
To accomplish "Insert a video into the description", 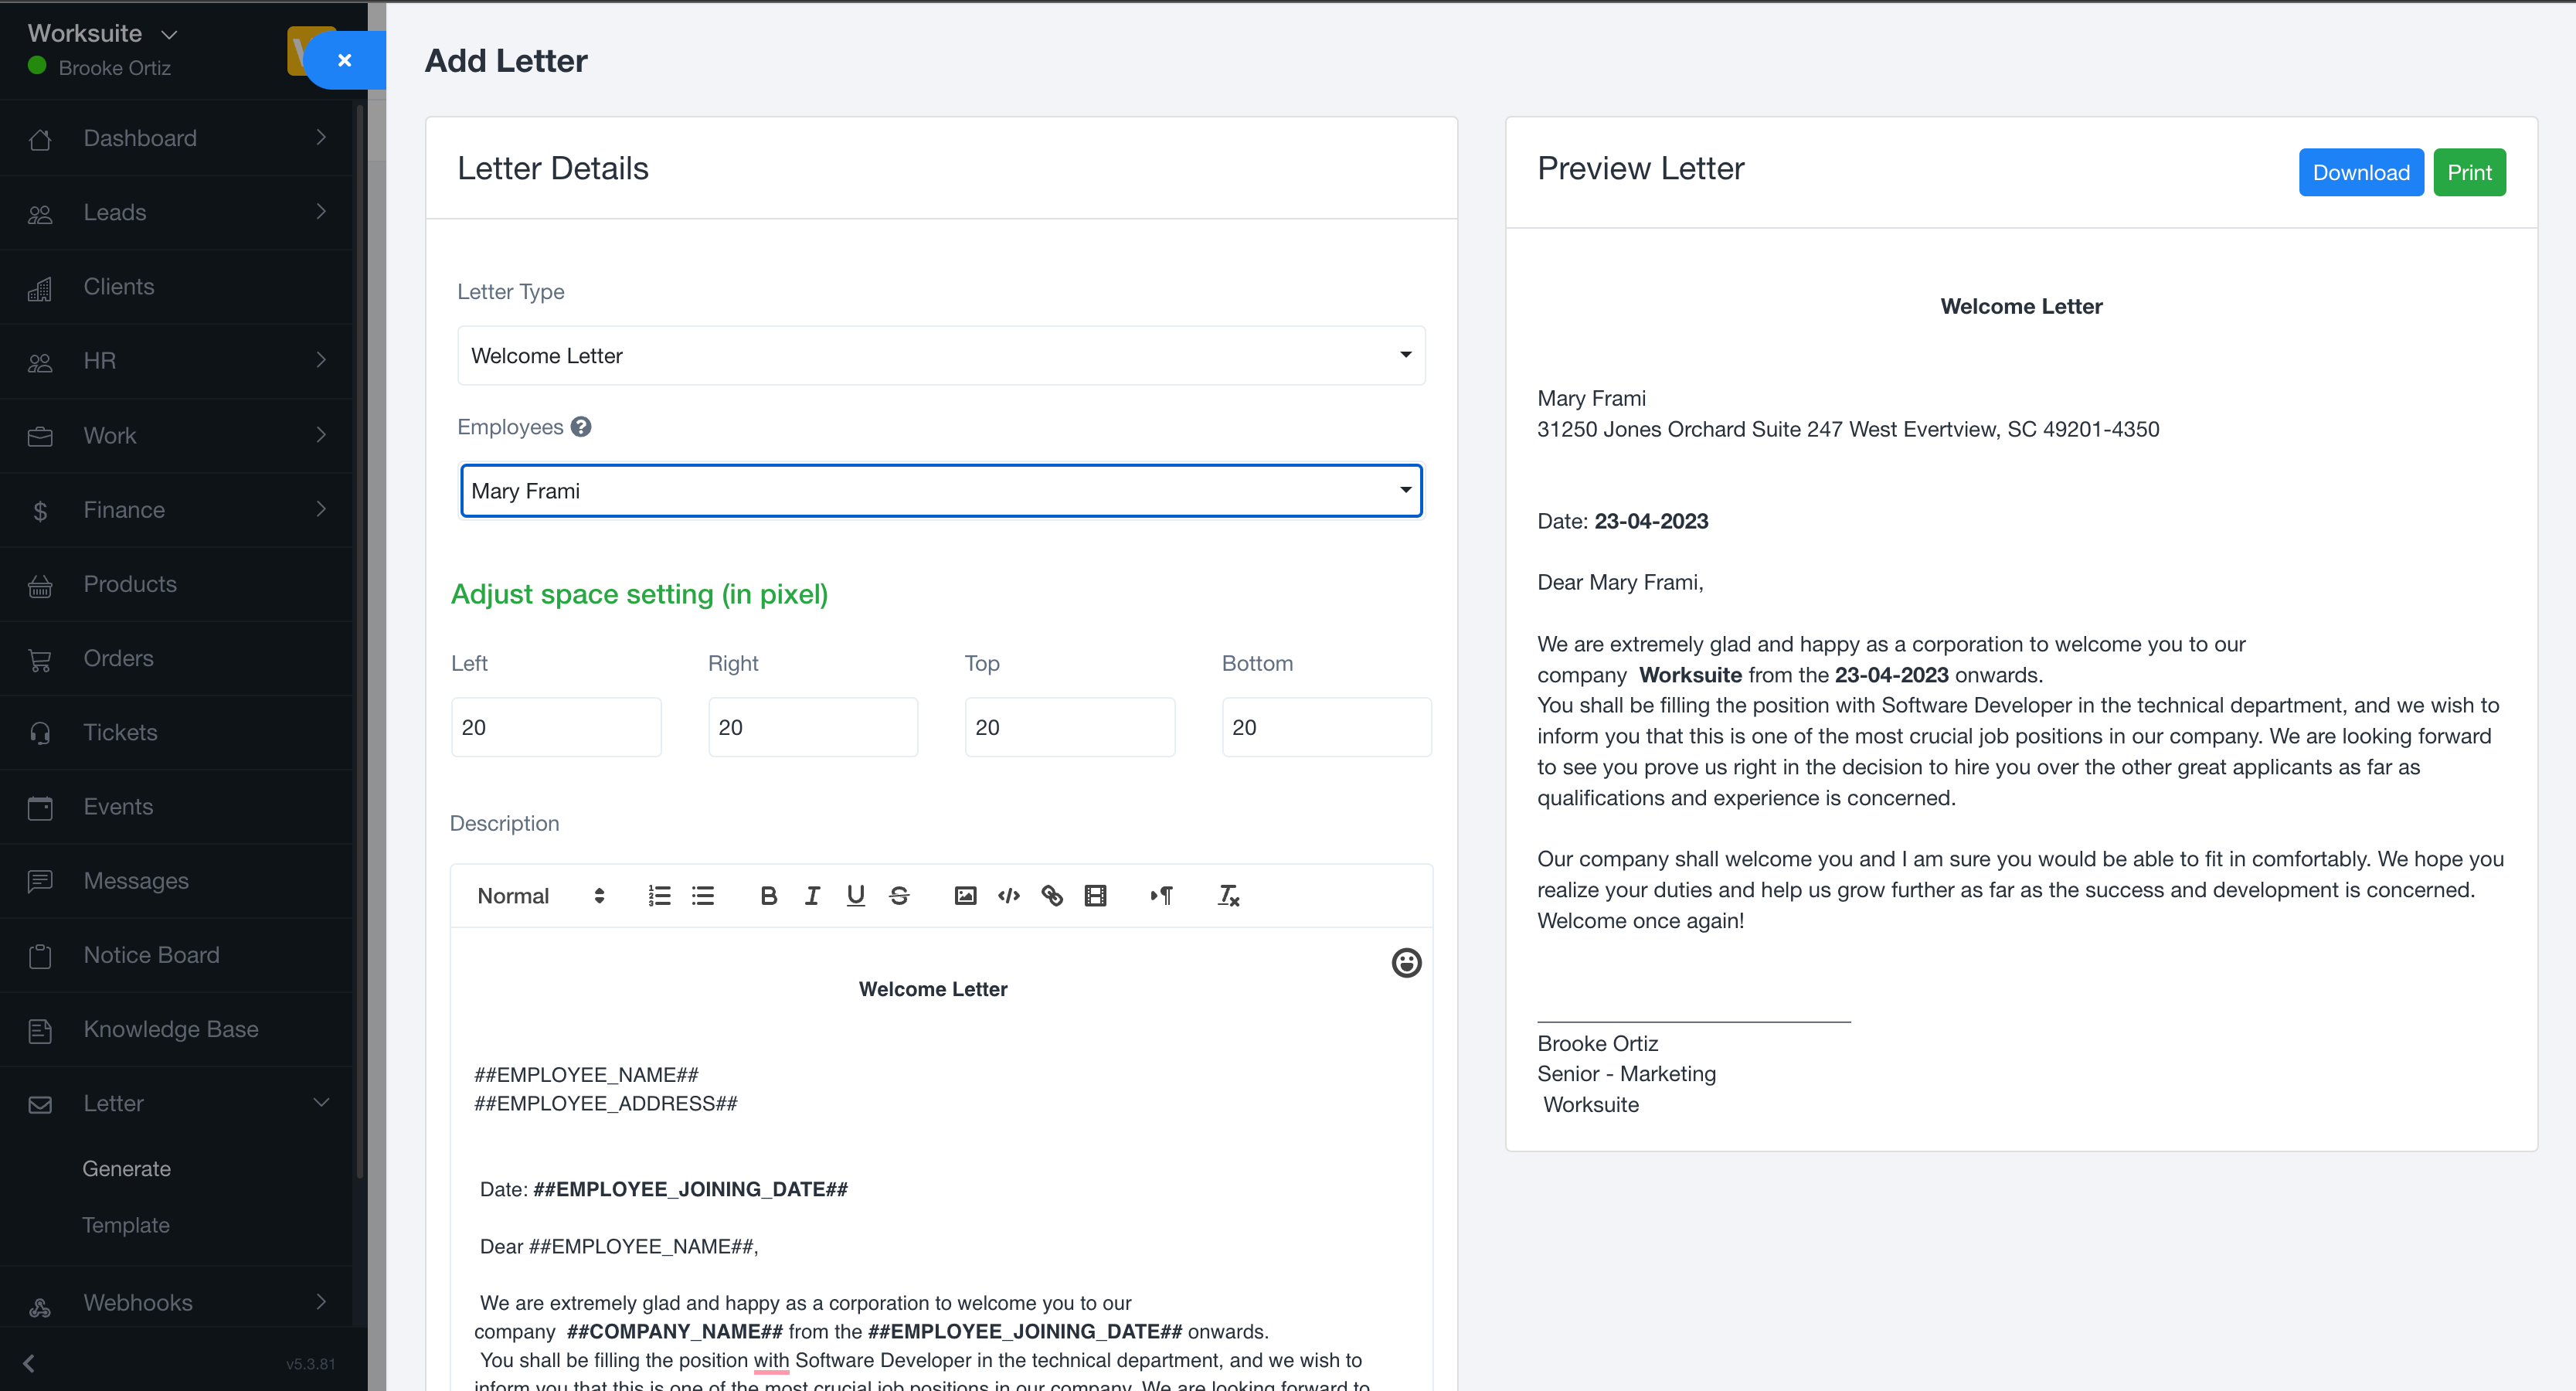I will [x=1096, y=895].
